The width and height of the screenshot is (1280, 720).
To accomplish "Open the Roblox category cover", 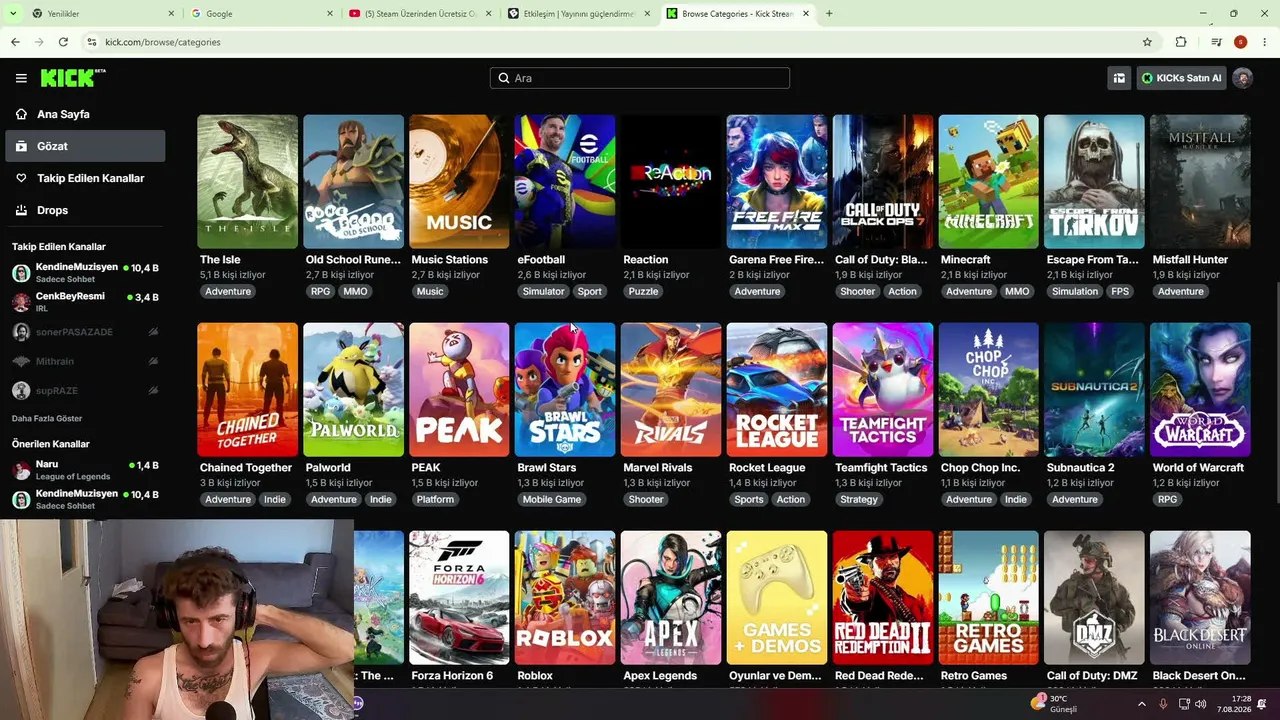I will tap(565, 597).
